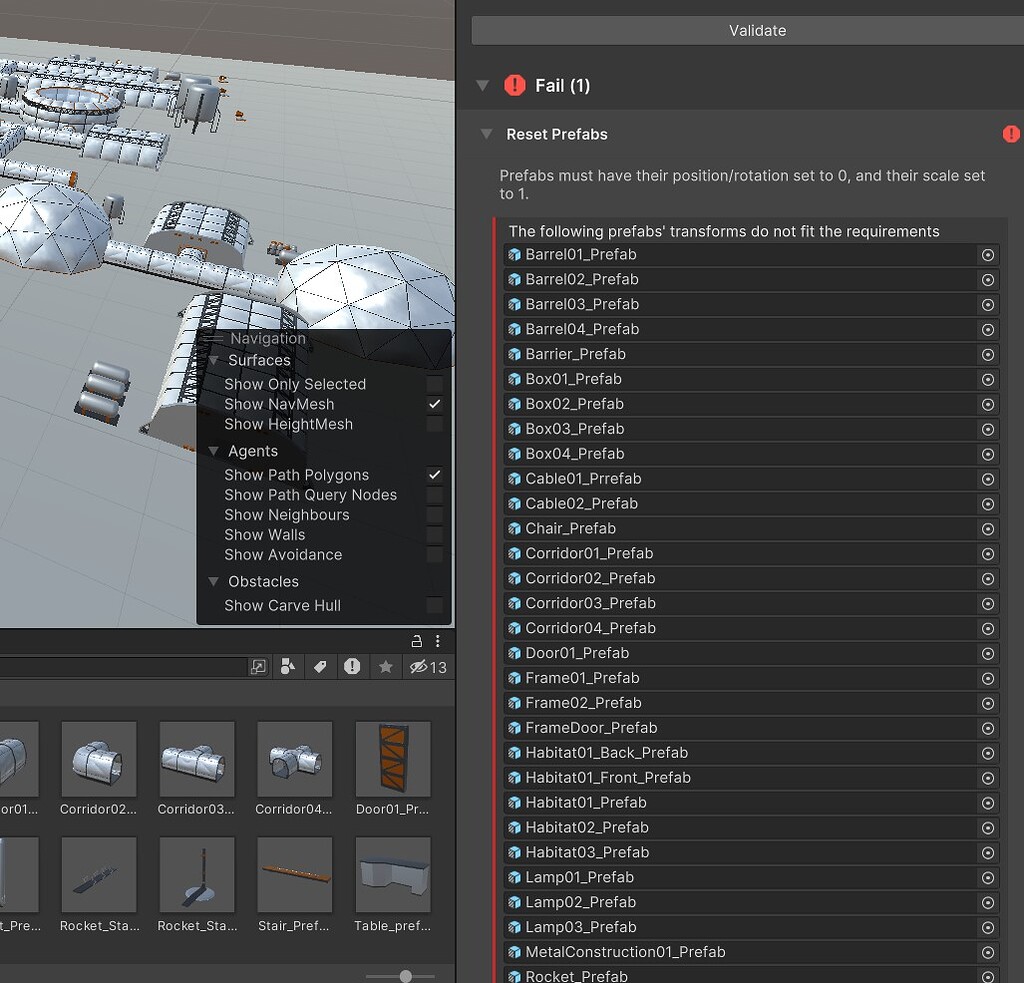Select Show Only Selected in Navigation overlay
Image resolution: width=1024 pixels, height=983 pixels.
(x=295, y=383)
